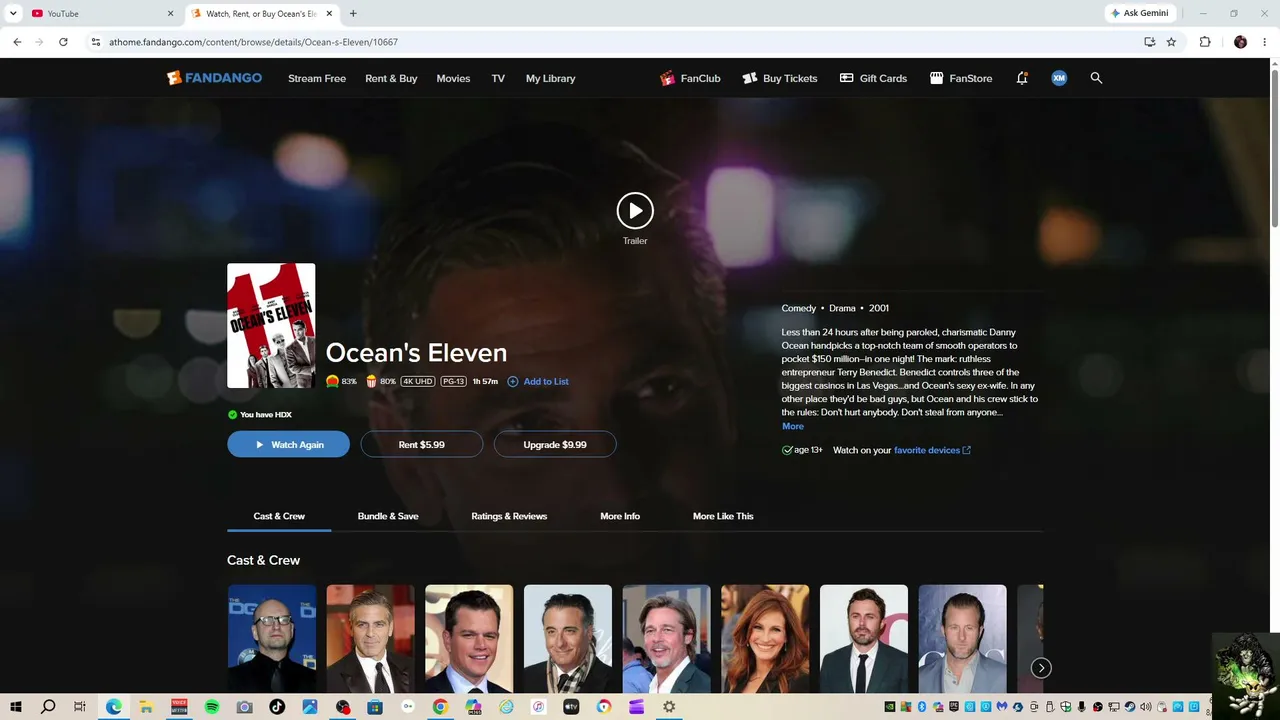Switch to More Like This tab
The width and height of the screenshot is (1280, 720).
723,516
